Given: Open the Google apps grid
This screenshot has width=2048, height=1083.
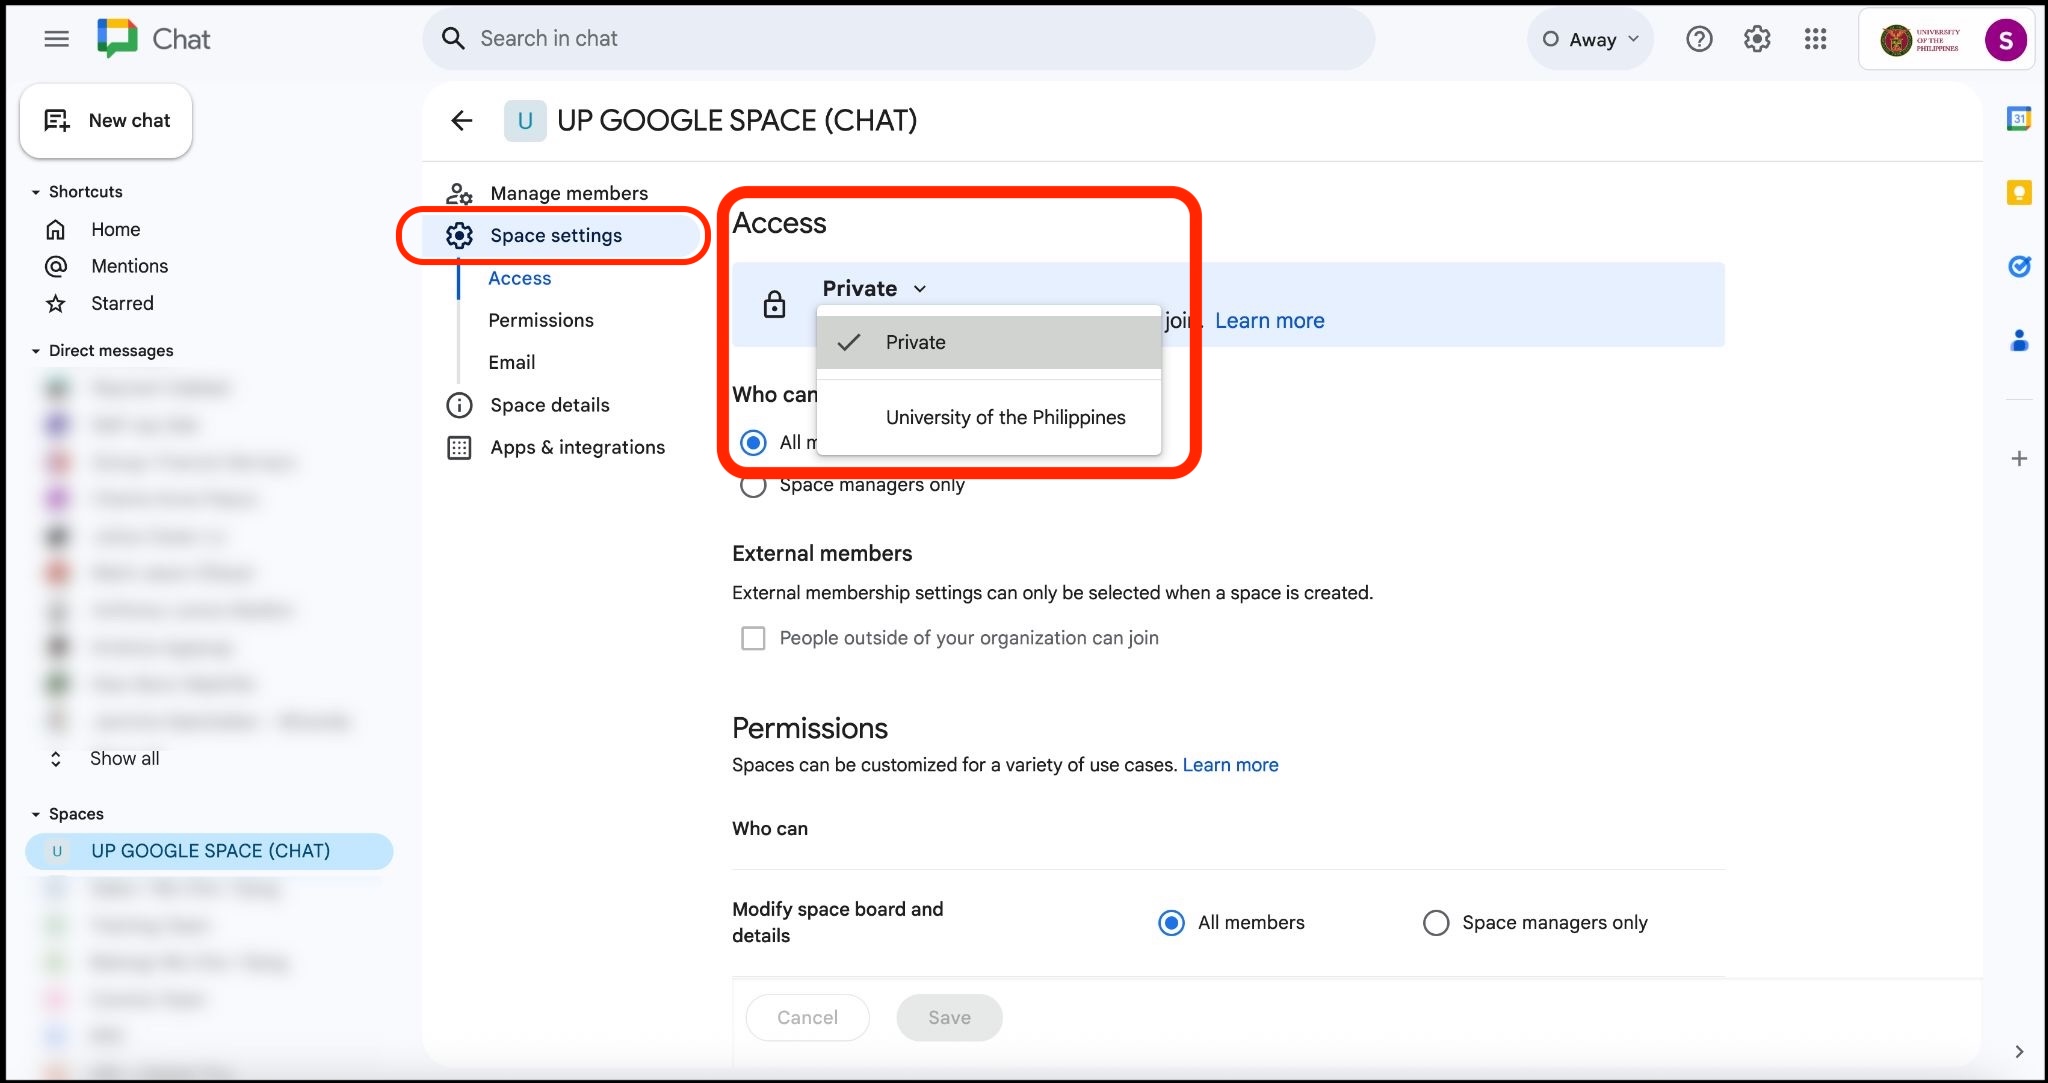Looking at the screenshot, I should coord(1815,39).
